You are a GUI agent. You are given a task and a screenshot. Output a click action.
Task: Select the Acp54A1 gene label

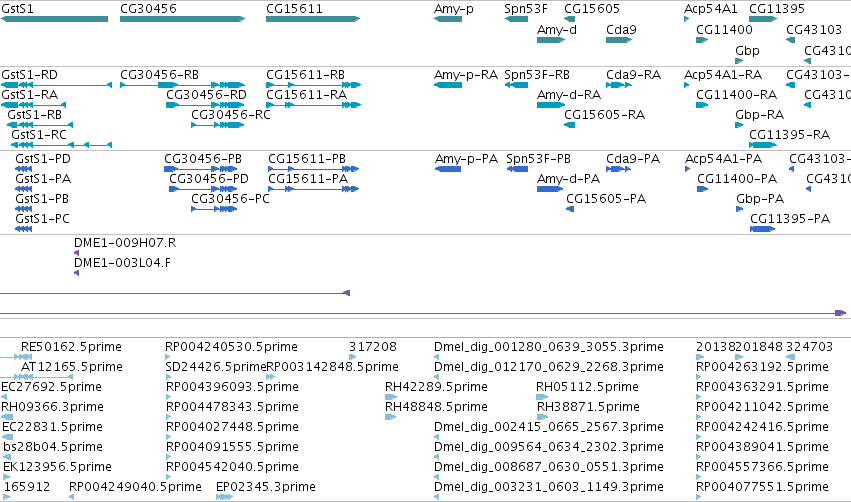pyautogui.click(x=711, y=9)
